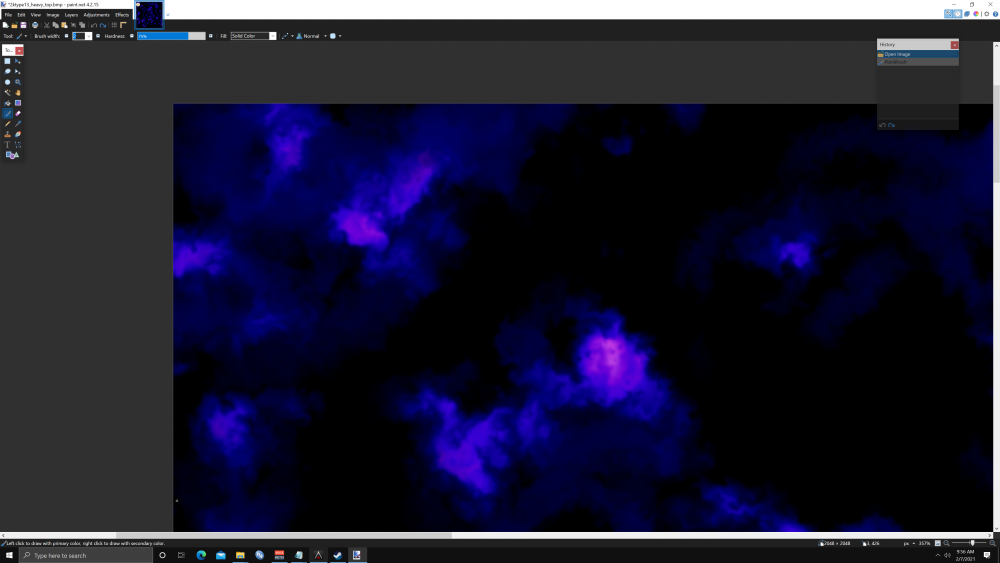Screen dimensions: 1000x563
Task: Select the Eraser tool
Action: click(18, 113)
